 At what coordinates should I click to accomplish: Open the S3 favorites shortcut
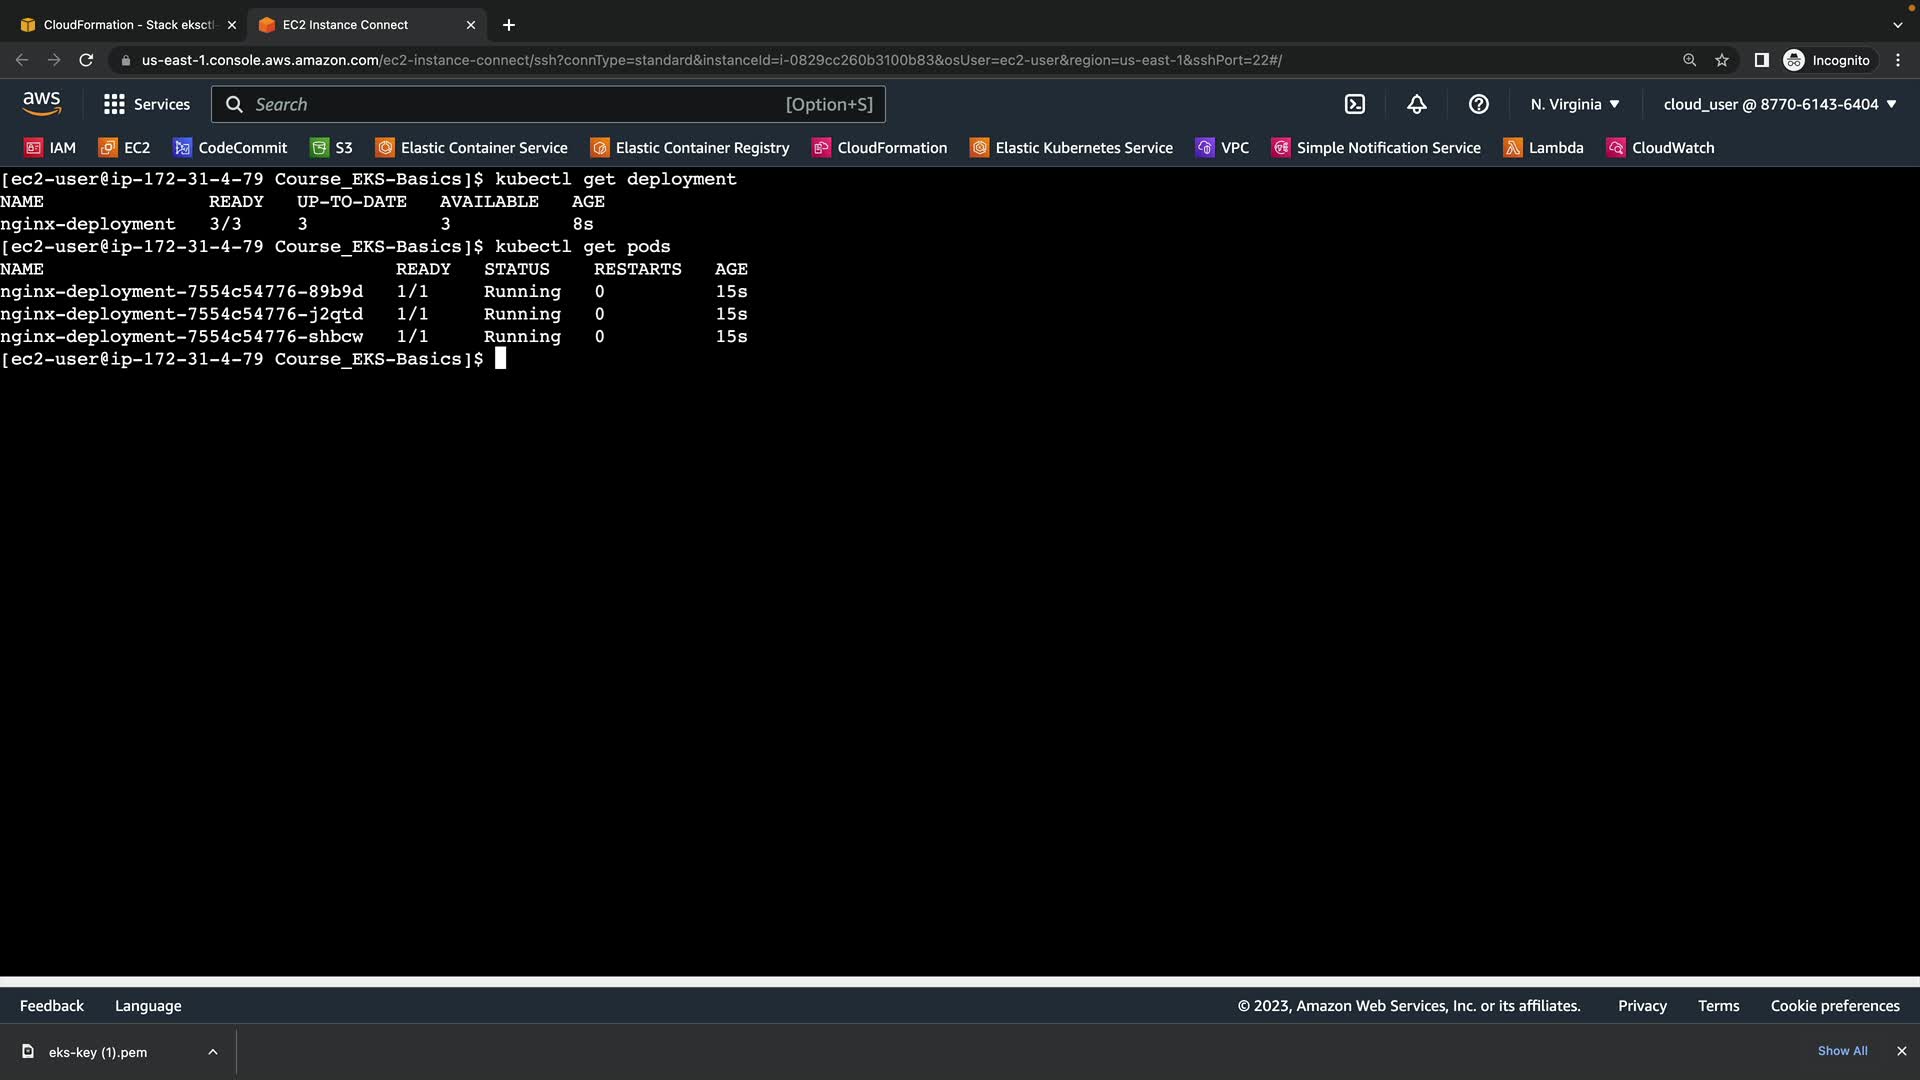coord(331,148)
